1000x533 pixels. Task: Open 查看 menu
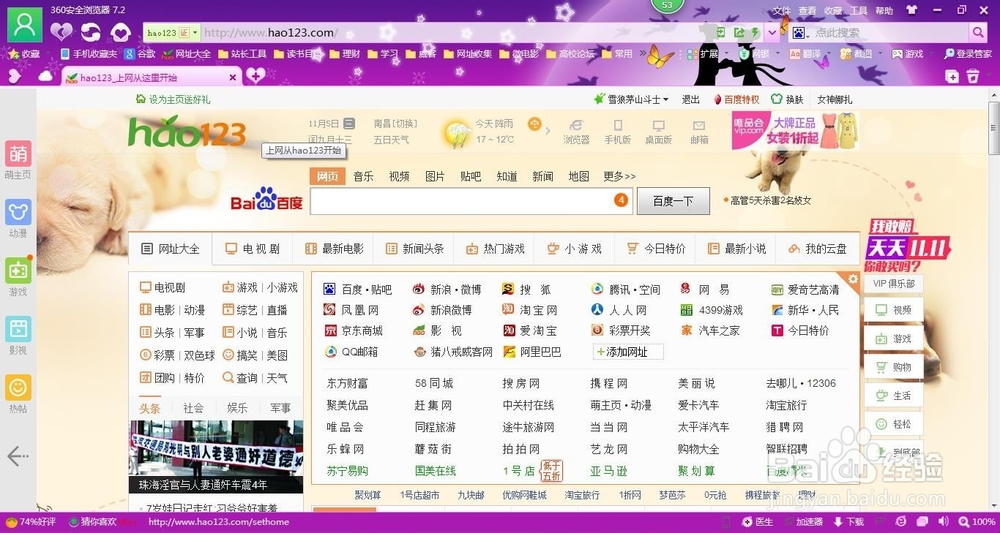(x=807, y=10)
